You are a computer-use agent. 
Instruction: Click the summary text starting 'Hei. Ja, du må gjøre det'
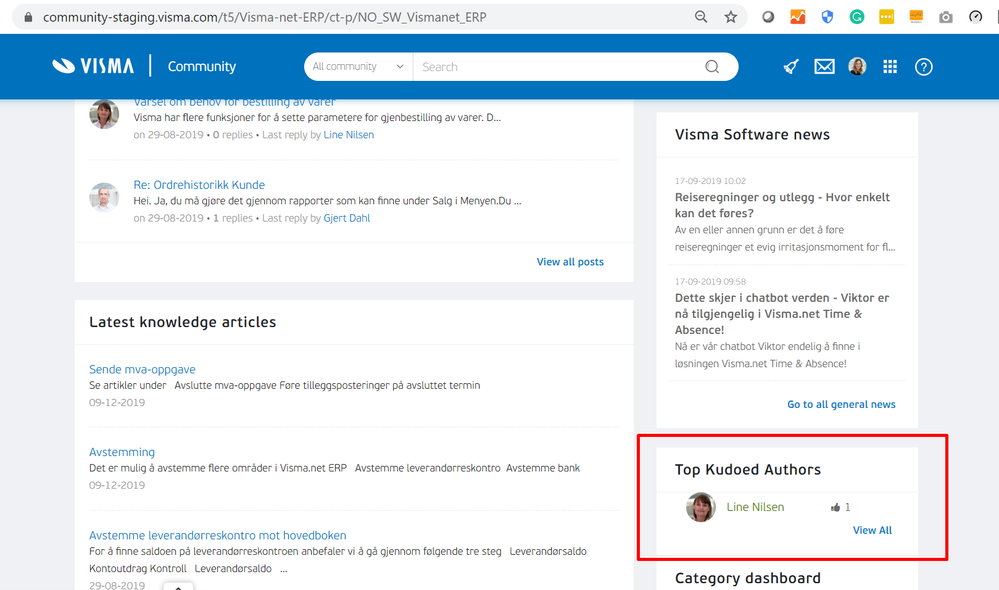tap(327, 201)
